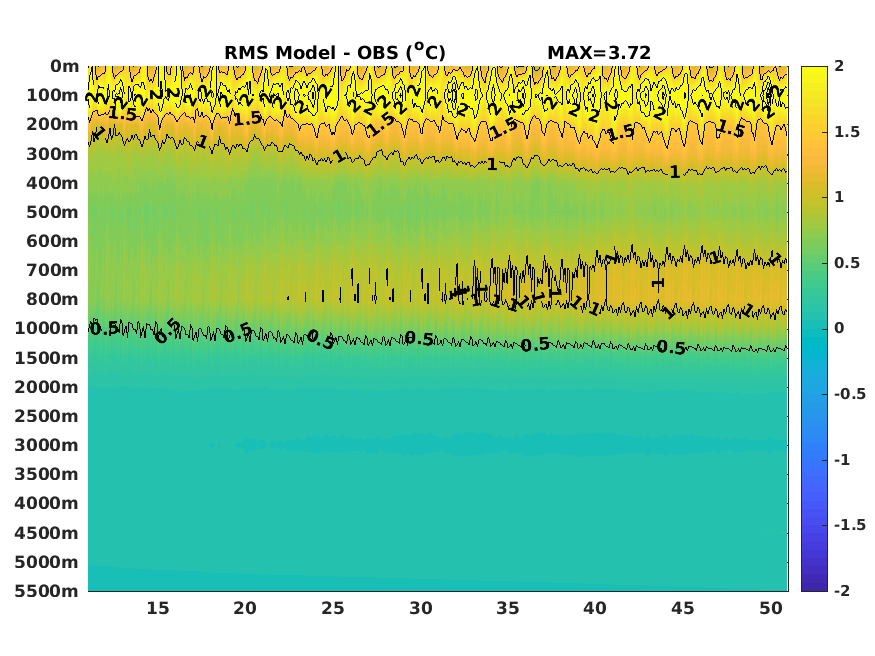Click the '600m' depth axis label

[x=52, y=241]
